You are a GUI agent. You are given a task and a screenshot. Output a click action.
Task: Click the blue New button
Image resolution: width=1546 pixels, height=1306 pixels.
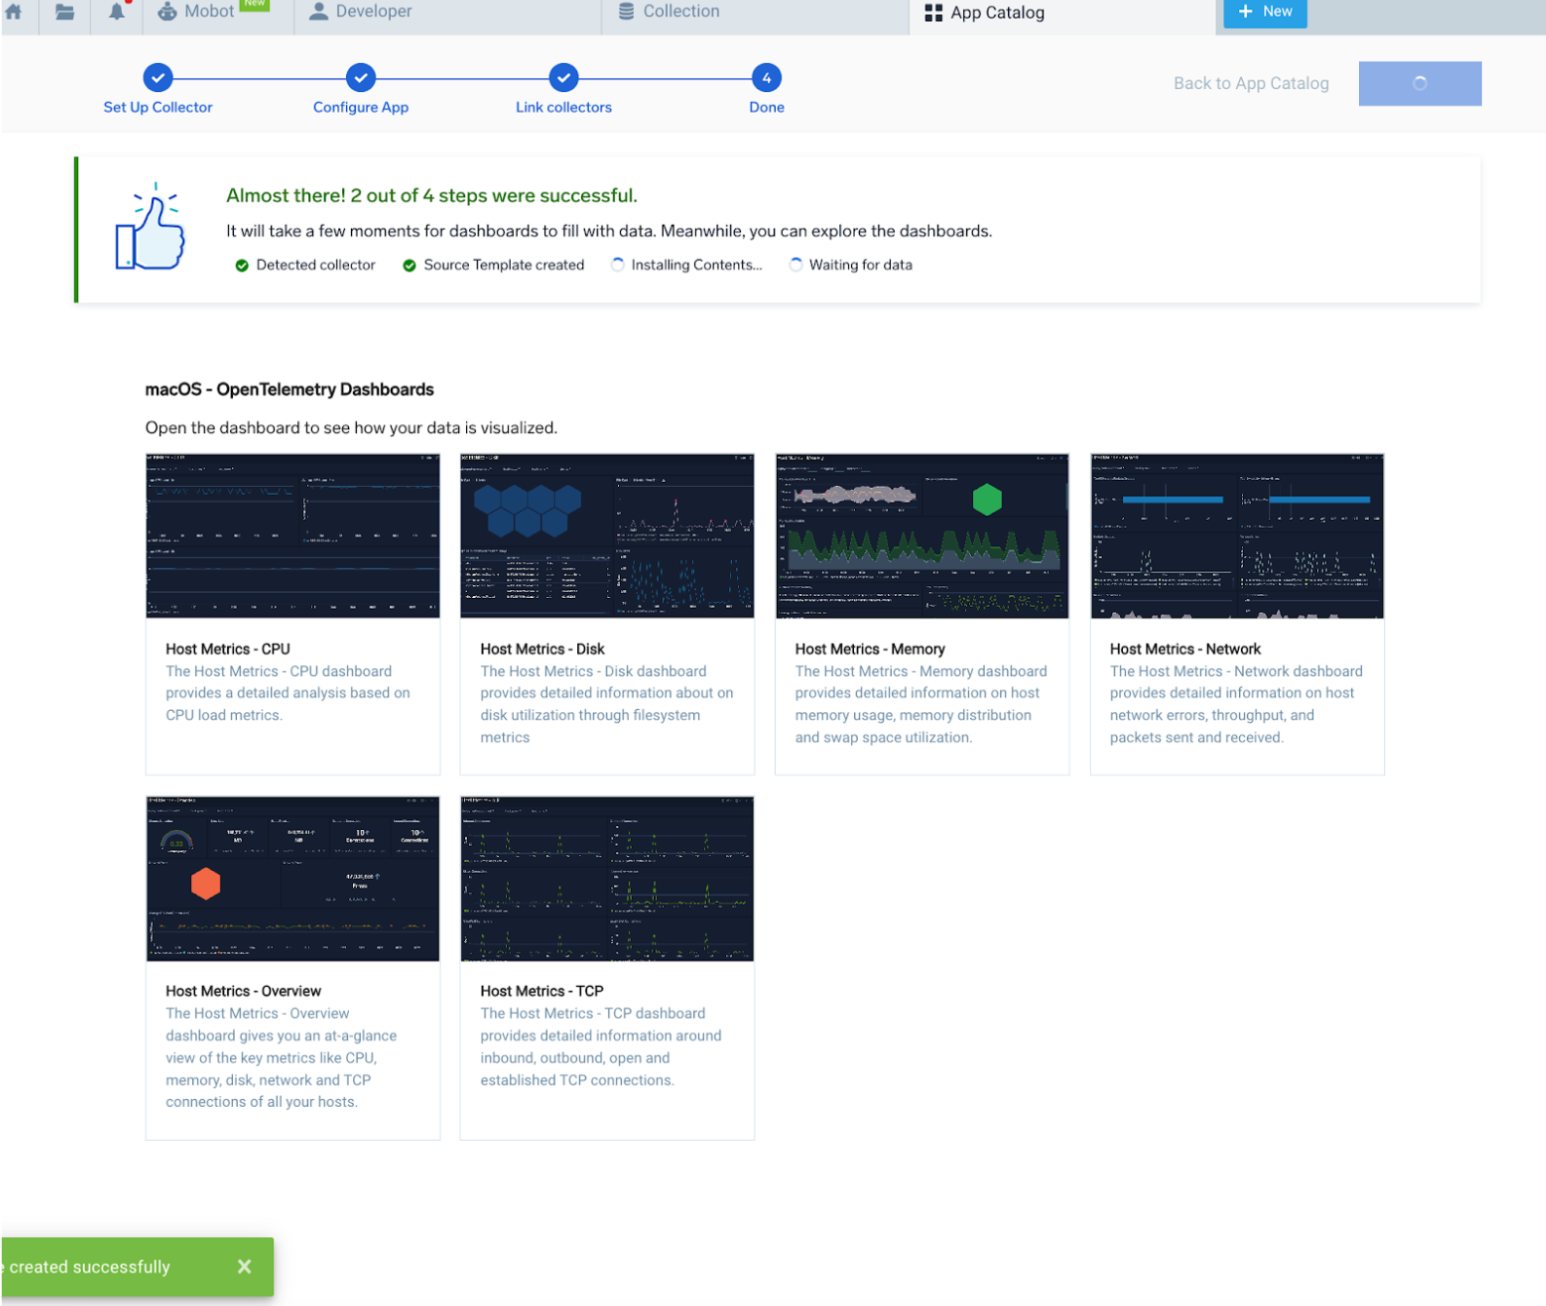click(x=1265, y=12)
